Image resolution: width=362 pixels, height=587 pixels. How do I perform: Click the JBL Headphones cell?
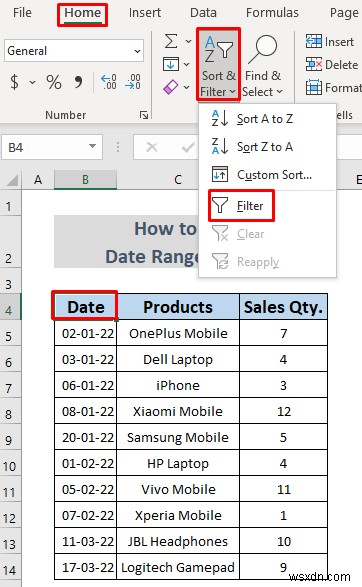(178, 541)
